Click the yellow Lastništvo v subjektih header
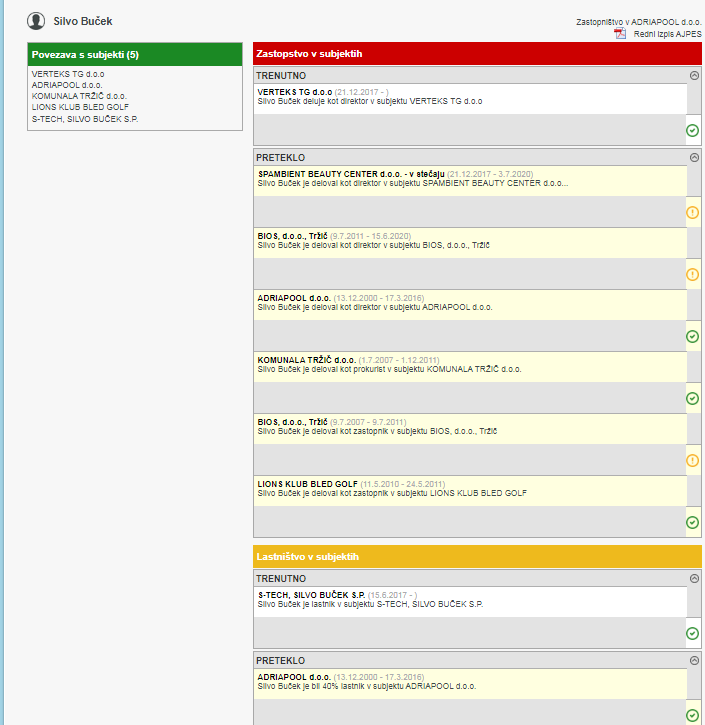705x725 pixels. [477, 556]
